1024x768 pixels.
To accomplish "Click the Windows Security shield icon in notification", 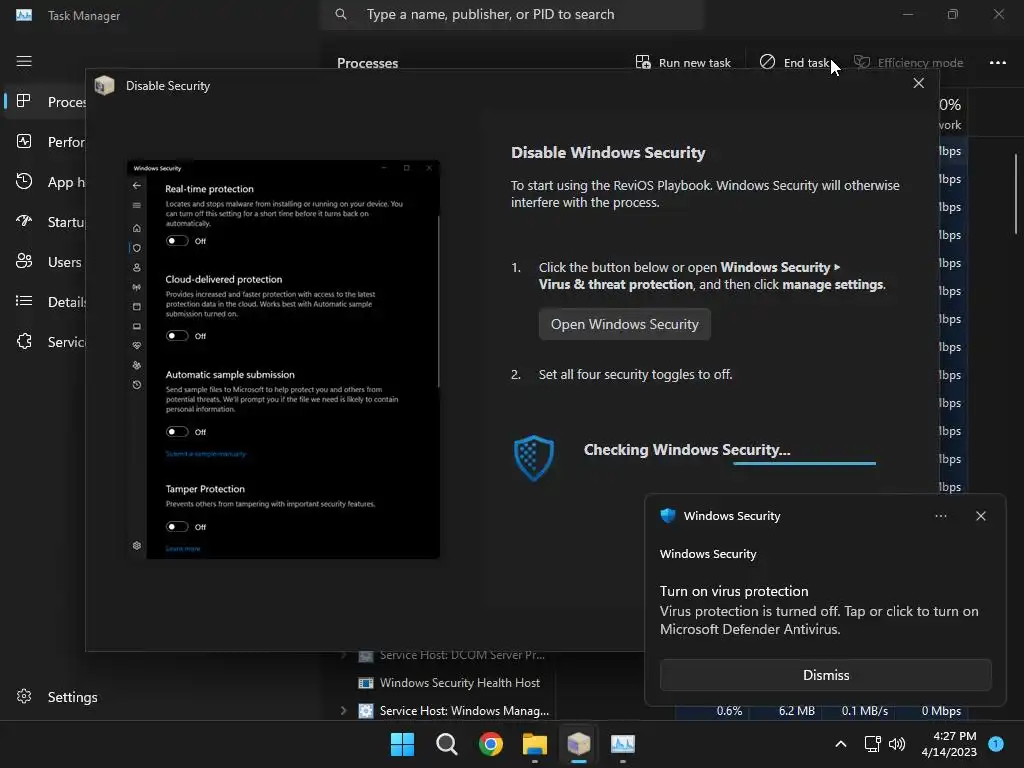I will (667, 515).
